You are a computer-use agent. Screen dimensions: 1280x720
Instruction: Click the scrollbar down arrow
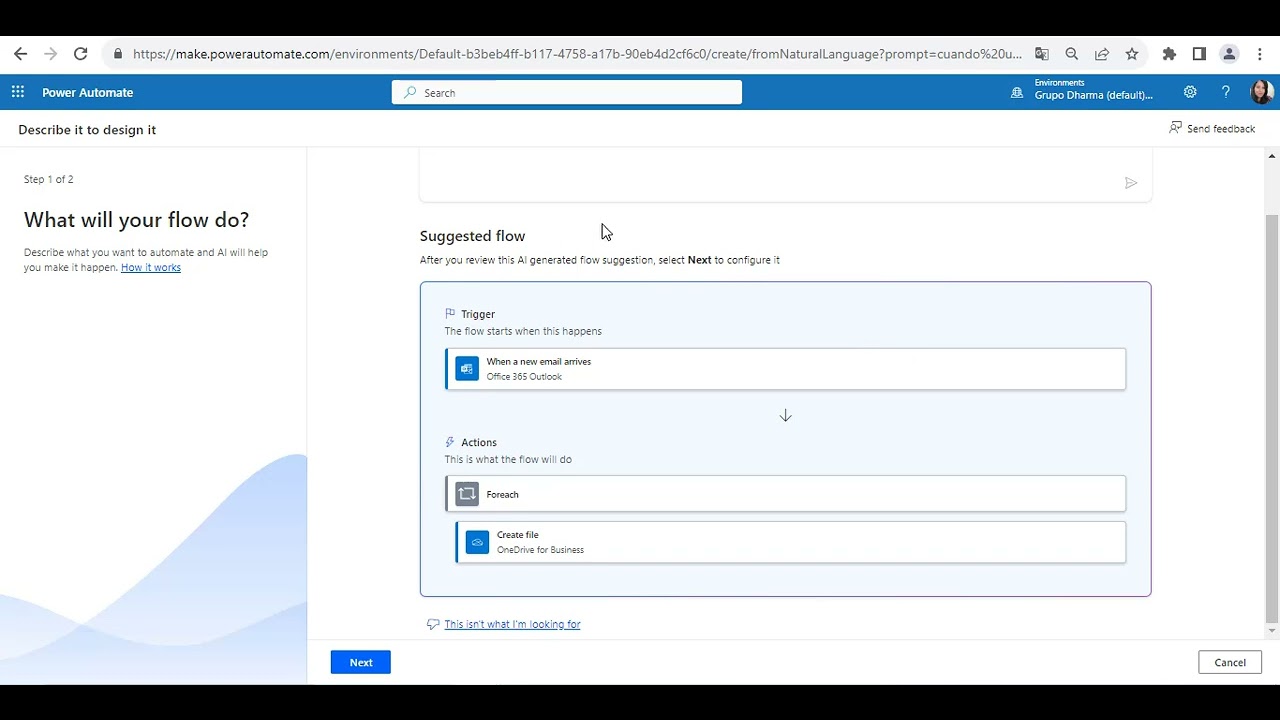point(1272,631)
